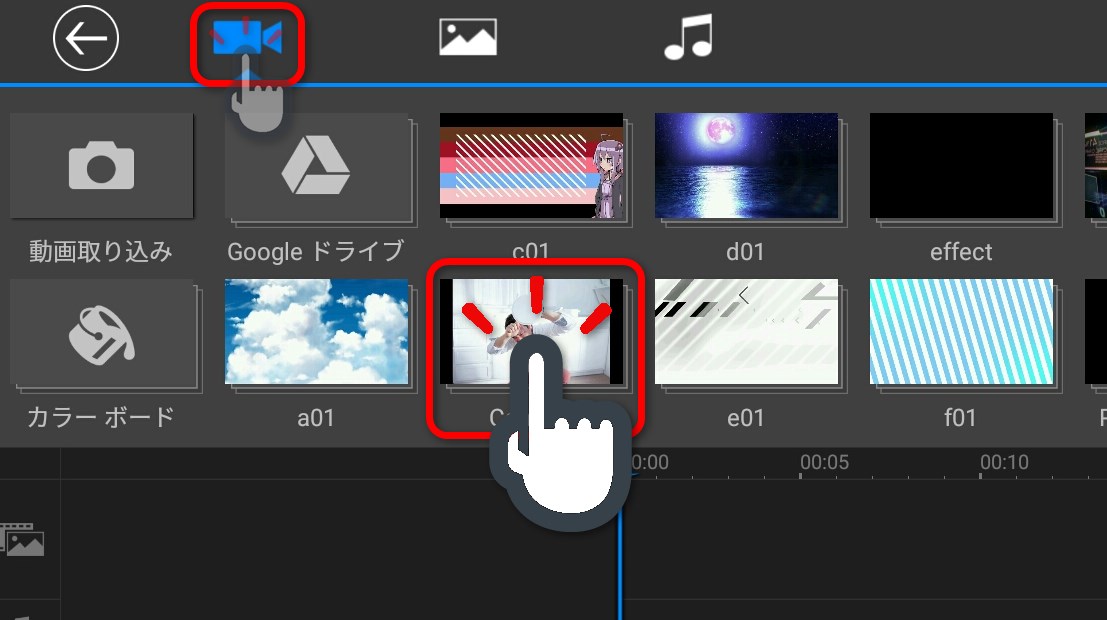Choose the e01 gray striped clip
The image size is (1107, 620).
point(746,332)
